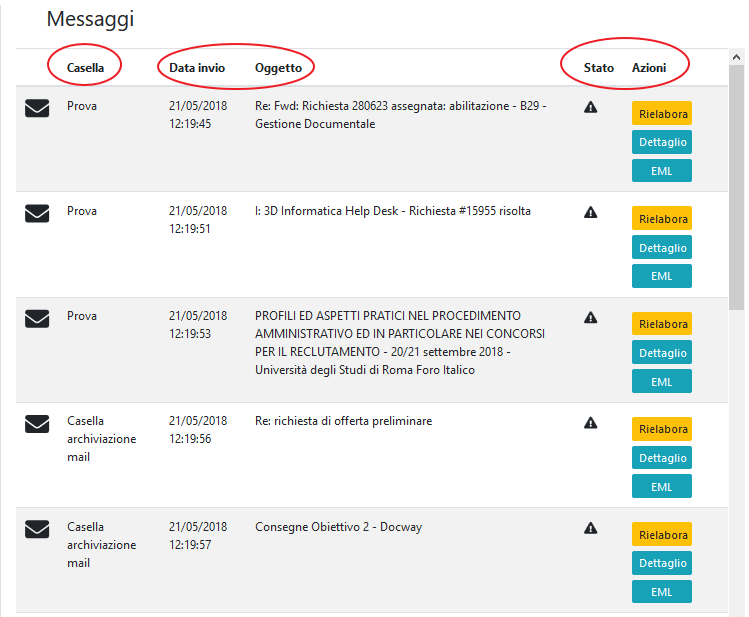Click the envelope icon for the Consegne Obiettivo 2 message
The width and height of the screenshot is (749, 617).
click(37, 529)
